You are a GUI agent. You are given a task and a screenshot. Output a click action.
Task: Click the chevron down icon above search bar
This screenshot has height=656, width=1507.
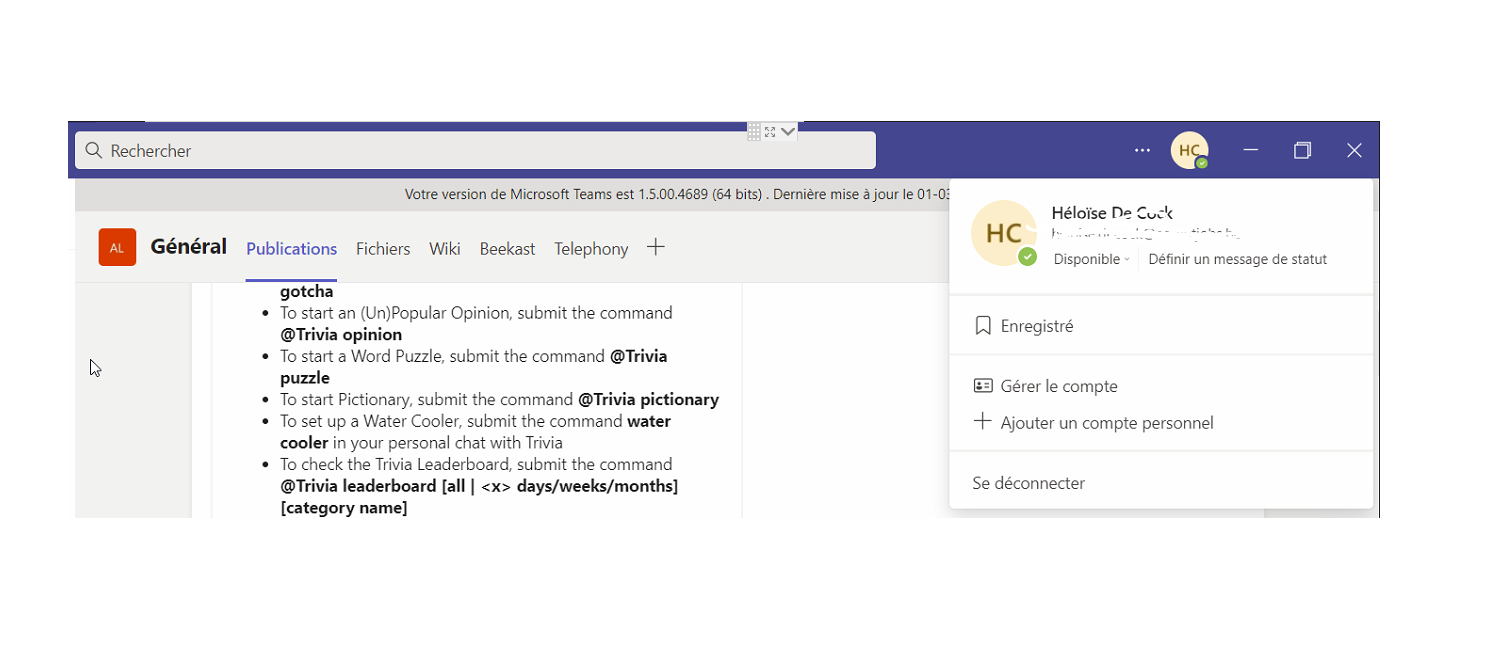point(788,131)
